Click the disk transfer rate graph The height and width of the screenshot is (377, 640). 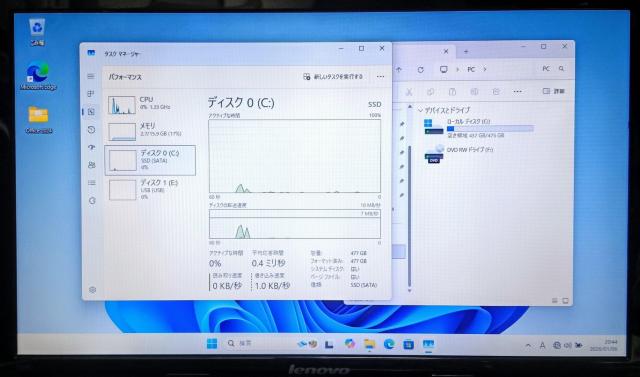pyautogui.click(x=294, y=224)
